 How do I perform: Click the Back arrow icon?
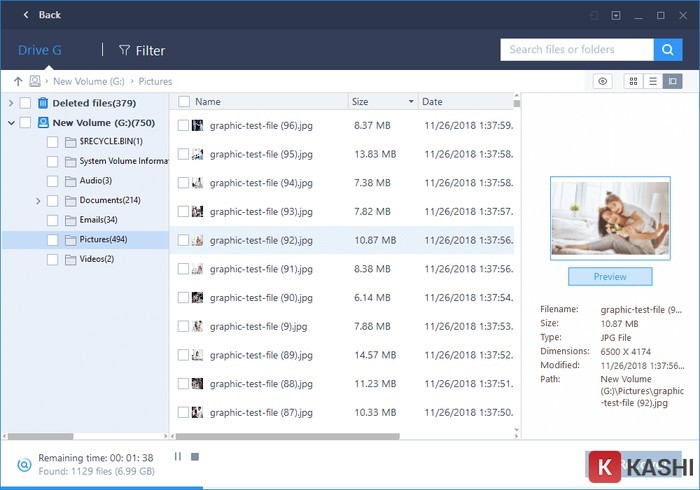click(26, 15)
